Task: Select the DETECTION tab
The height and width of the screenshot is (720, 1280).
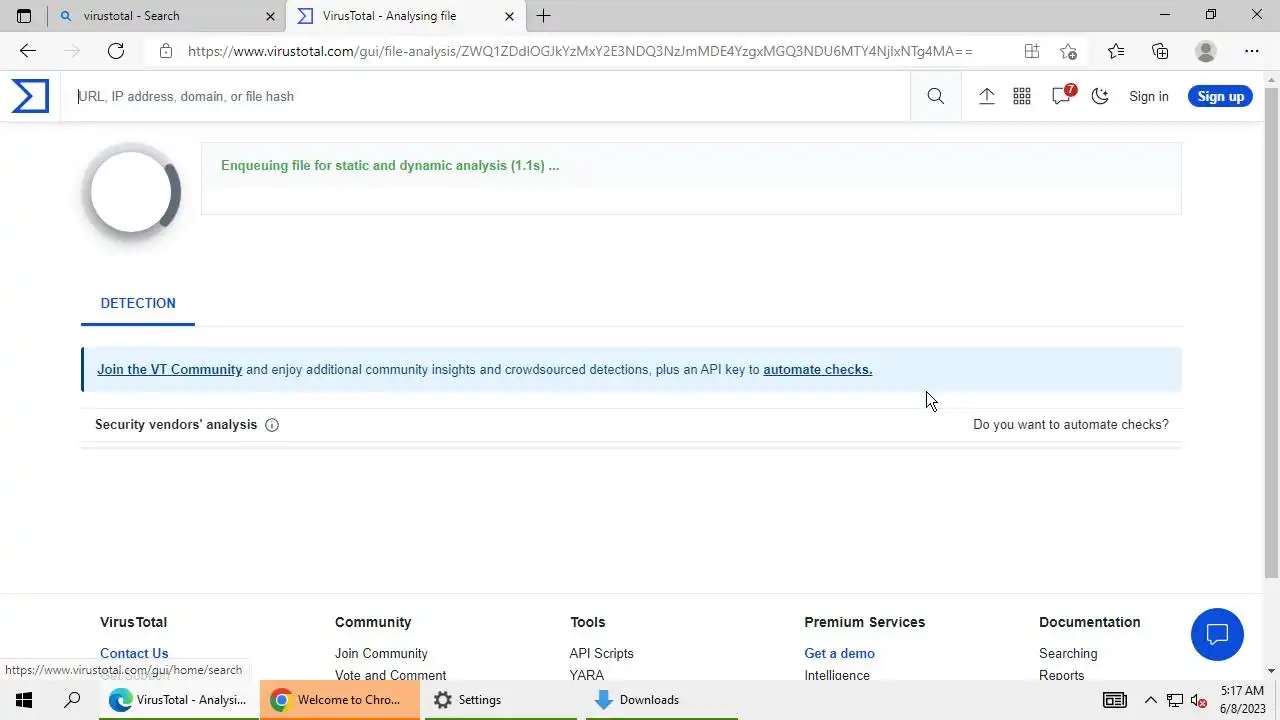Action: 138,303
